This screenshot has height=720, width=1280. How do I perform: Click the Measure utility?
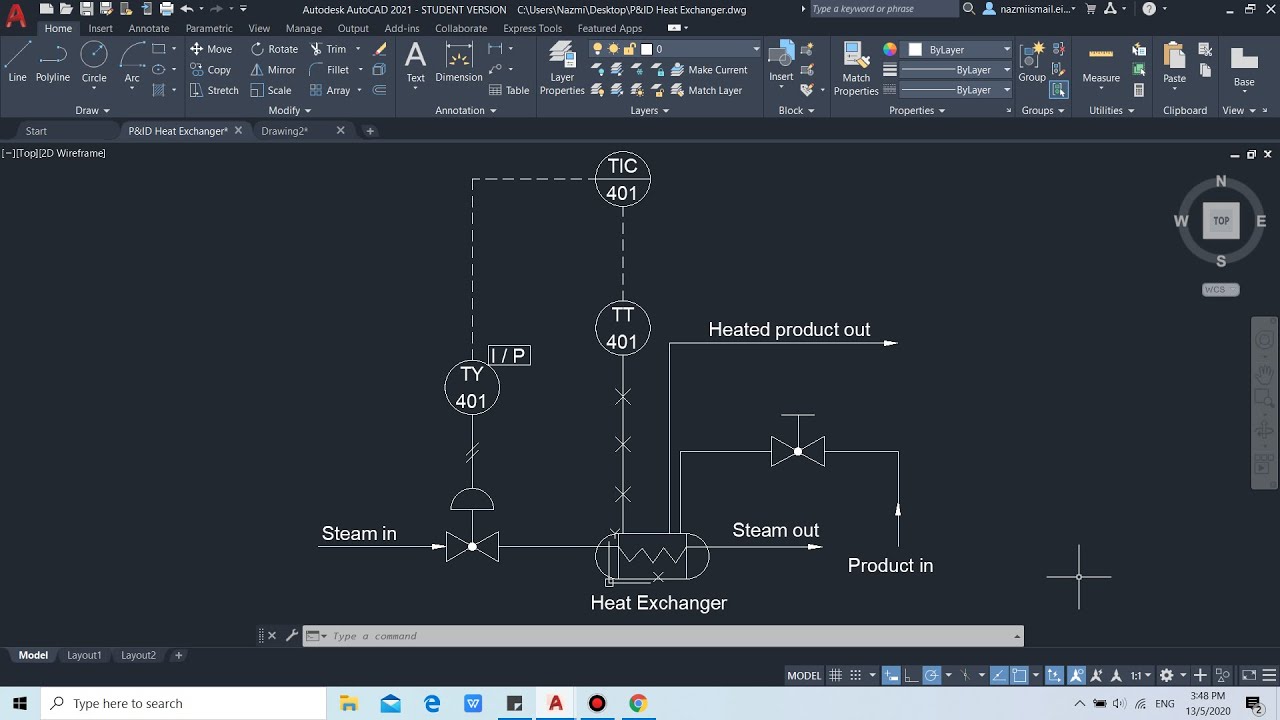tap(1101, 62)
